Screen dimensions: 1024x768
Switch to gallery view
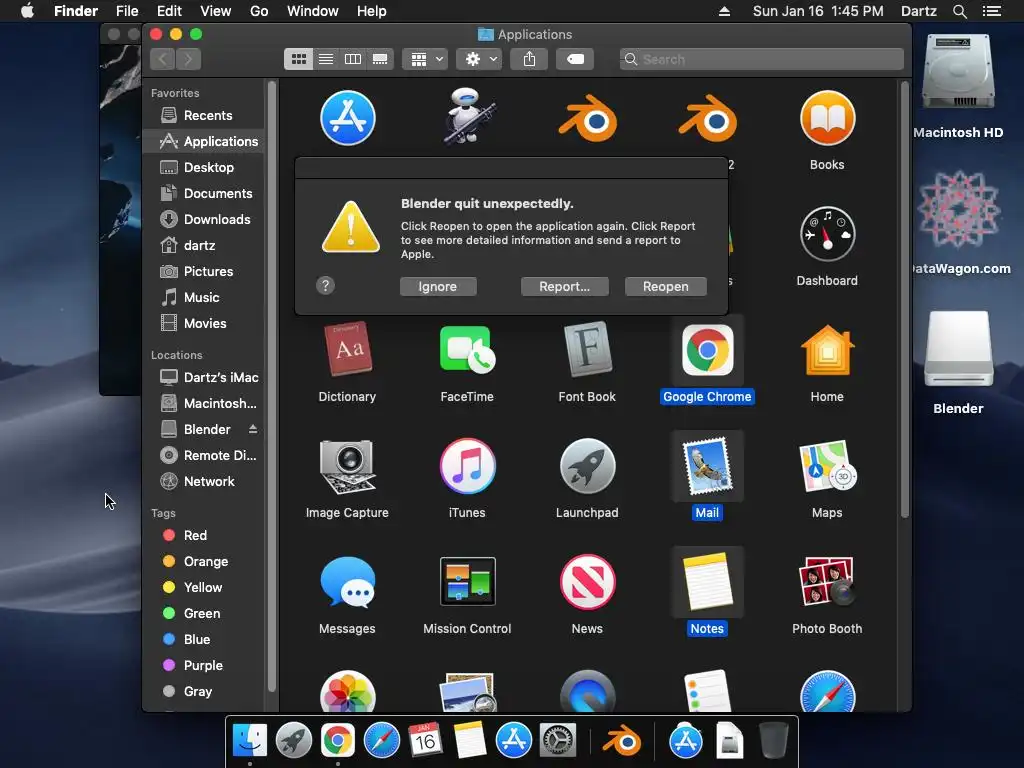(x=380, y=59)
